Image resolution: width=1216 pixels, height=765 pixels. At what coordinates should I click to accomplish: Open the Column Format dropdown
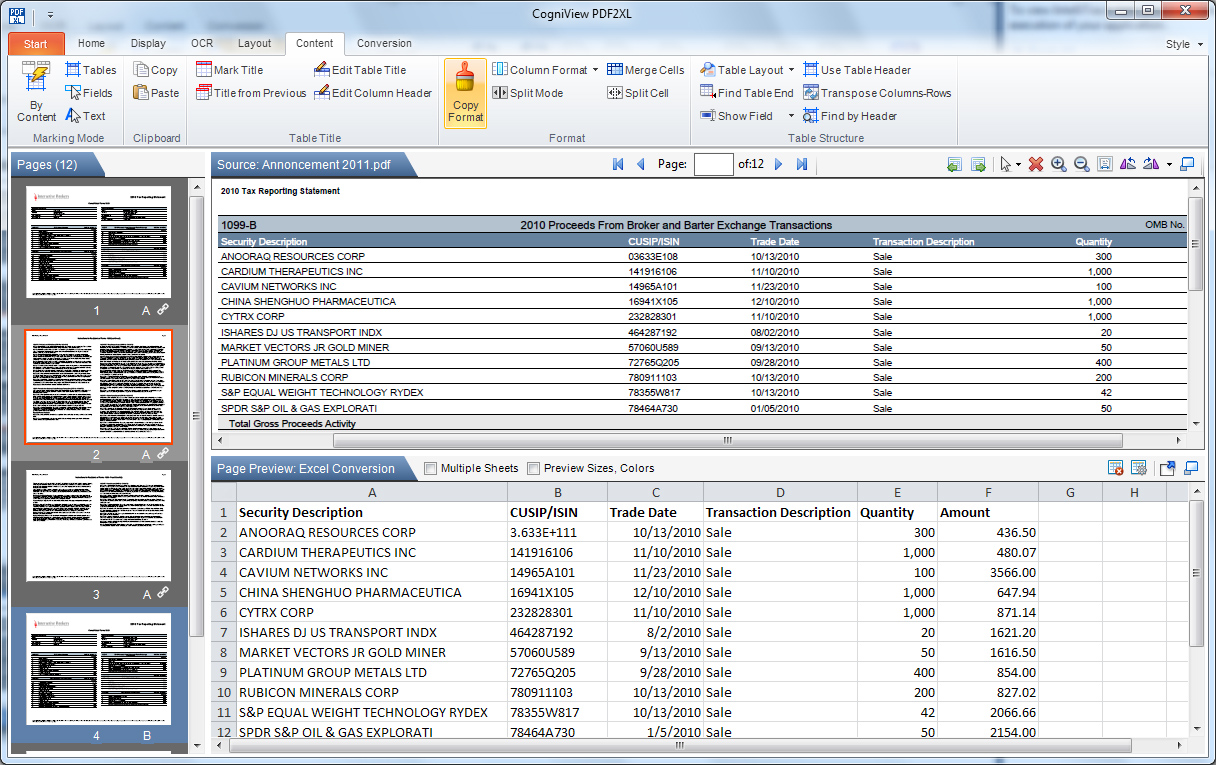(x=595, y=70)
